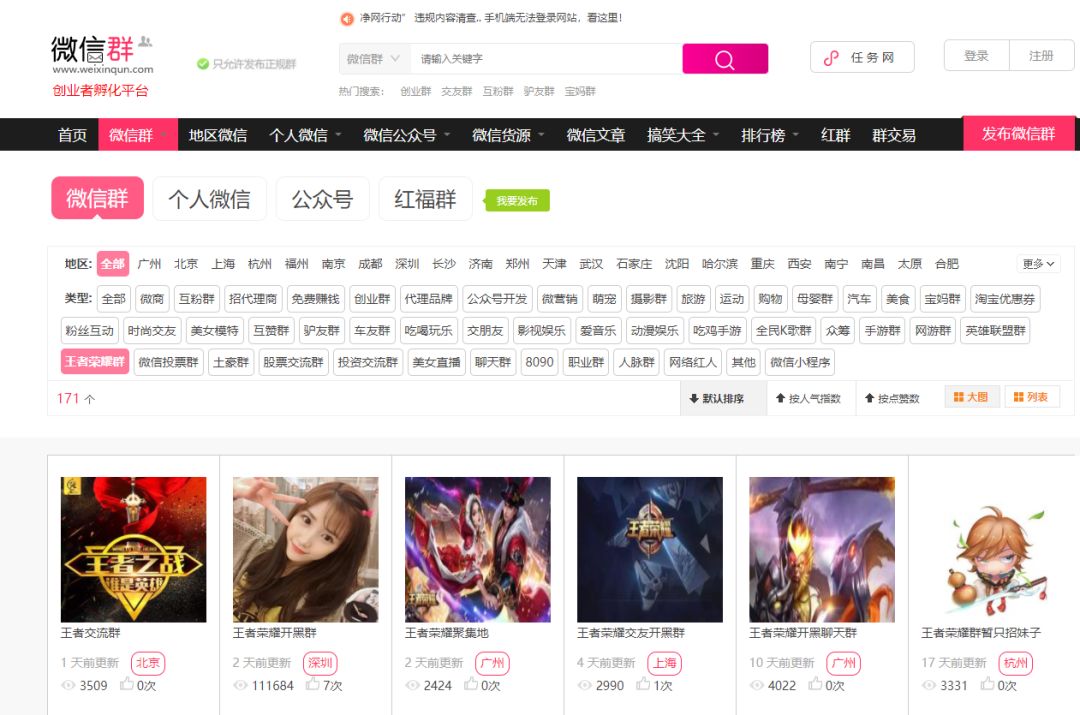Switch to the 公众号 tab

pyautogui.click(x=322, y=199)
